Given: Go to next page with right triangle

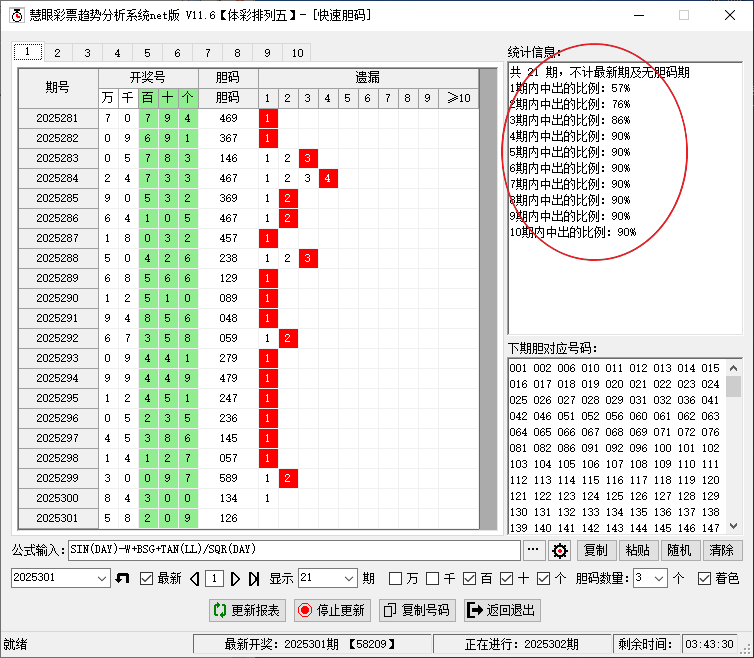Looking at the screenshot, I should tap(236, 579).
